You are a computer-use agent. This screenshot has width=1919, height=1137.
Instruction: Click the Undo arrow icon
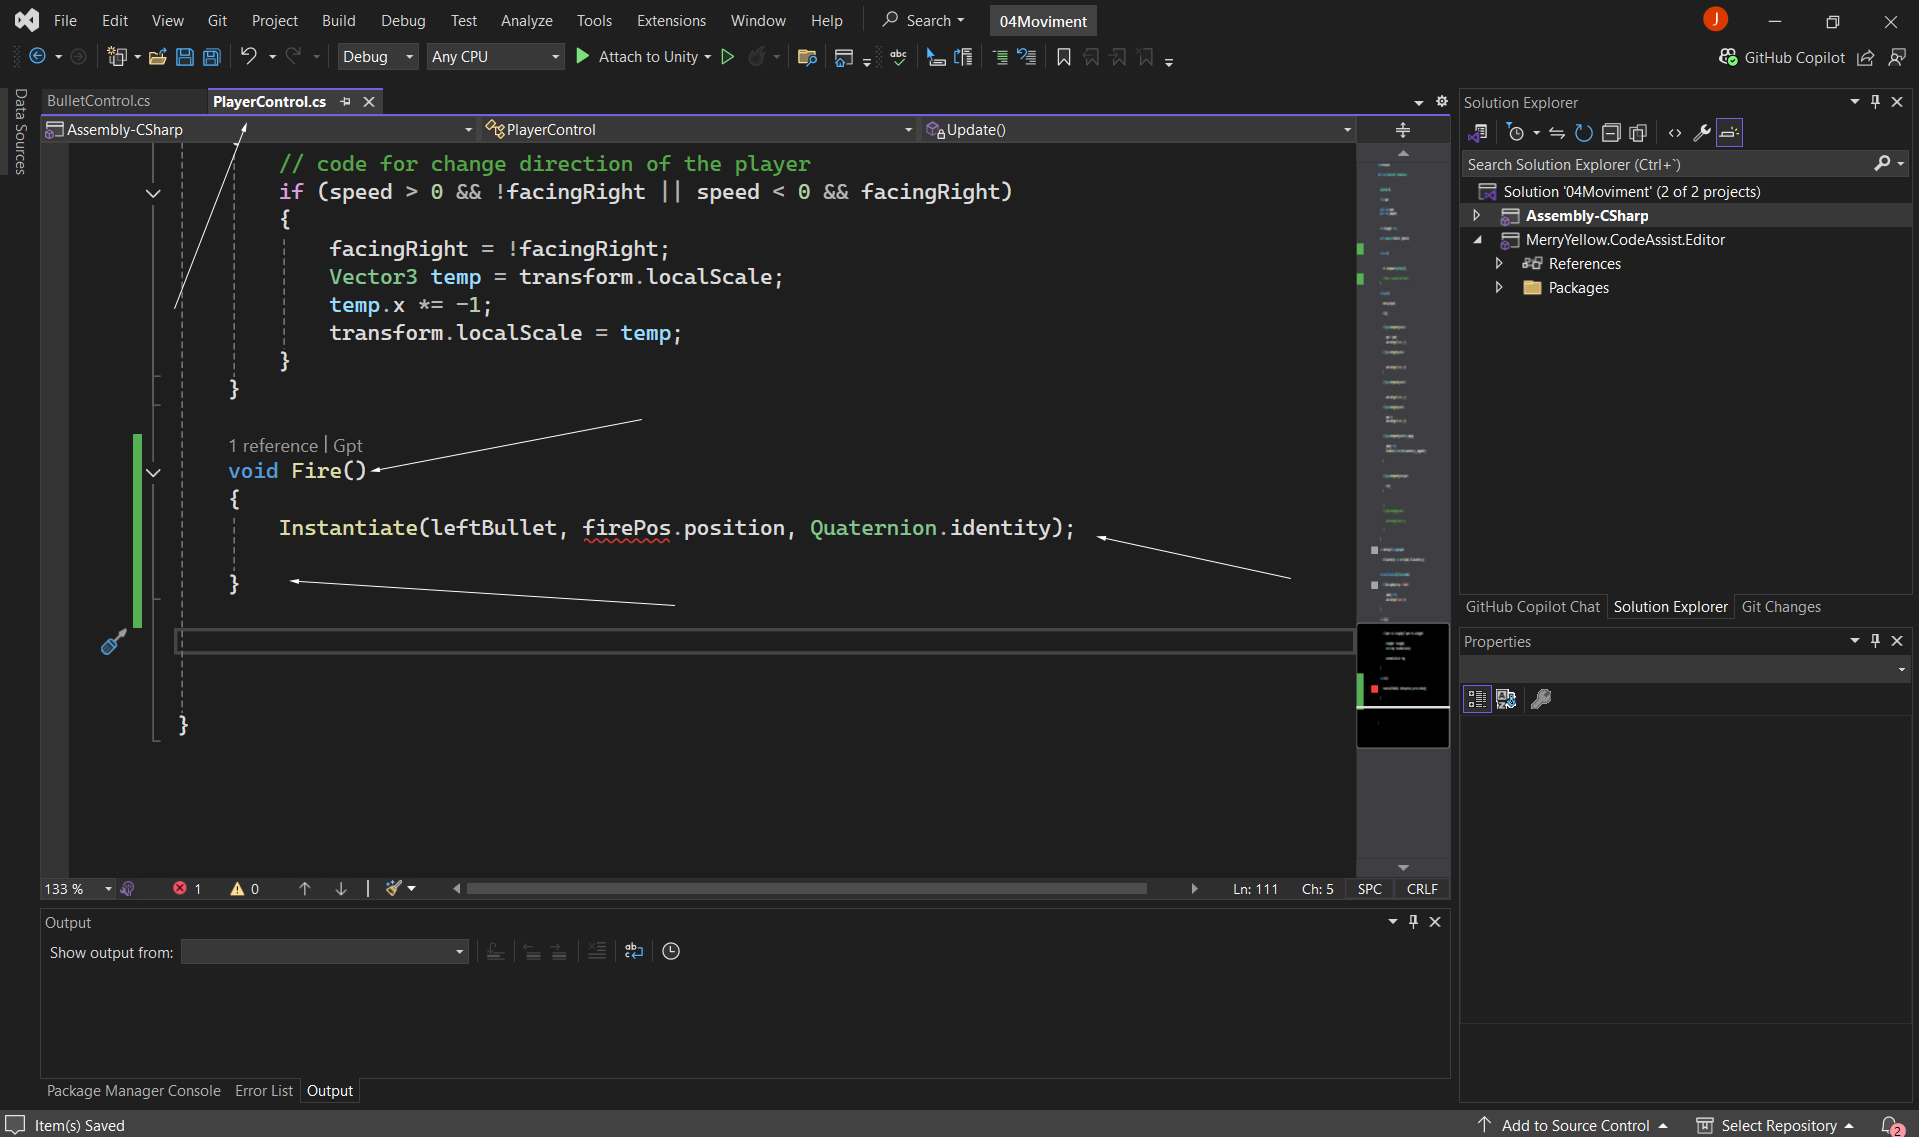[x=248, y=57]
